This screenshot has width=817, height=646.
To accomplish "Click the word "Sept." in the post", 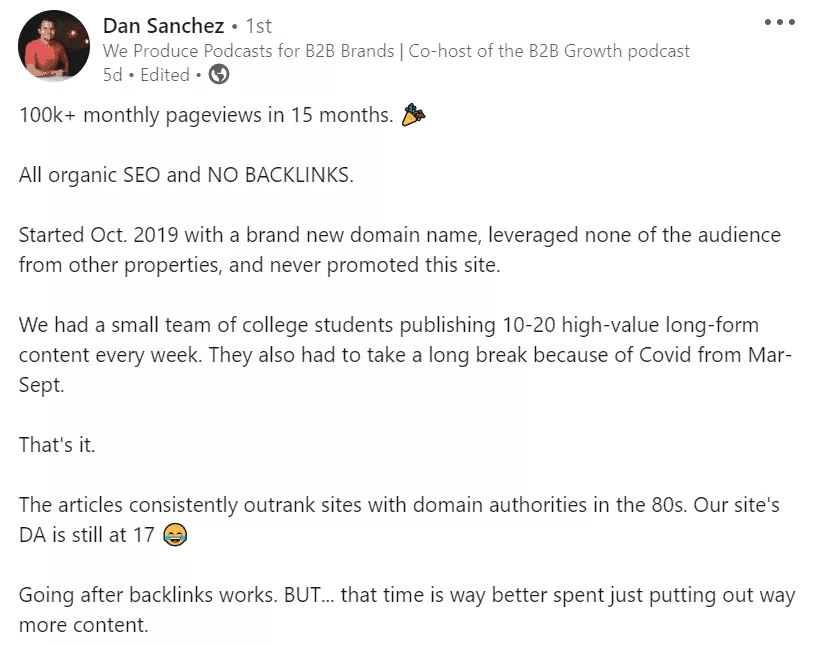I will pos(42,386).
